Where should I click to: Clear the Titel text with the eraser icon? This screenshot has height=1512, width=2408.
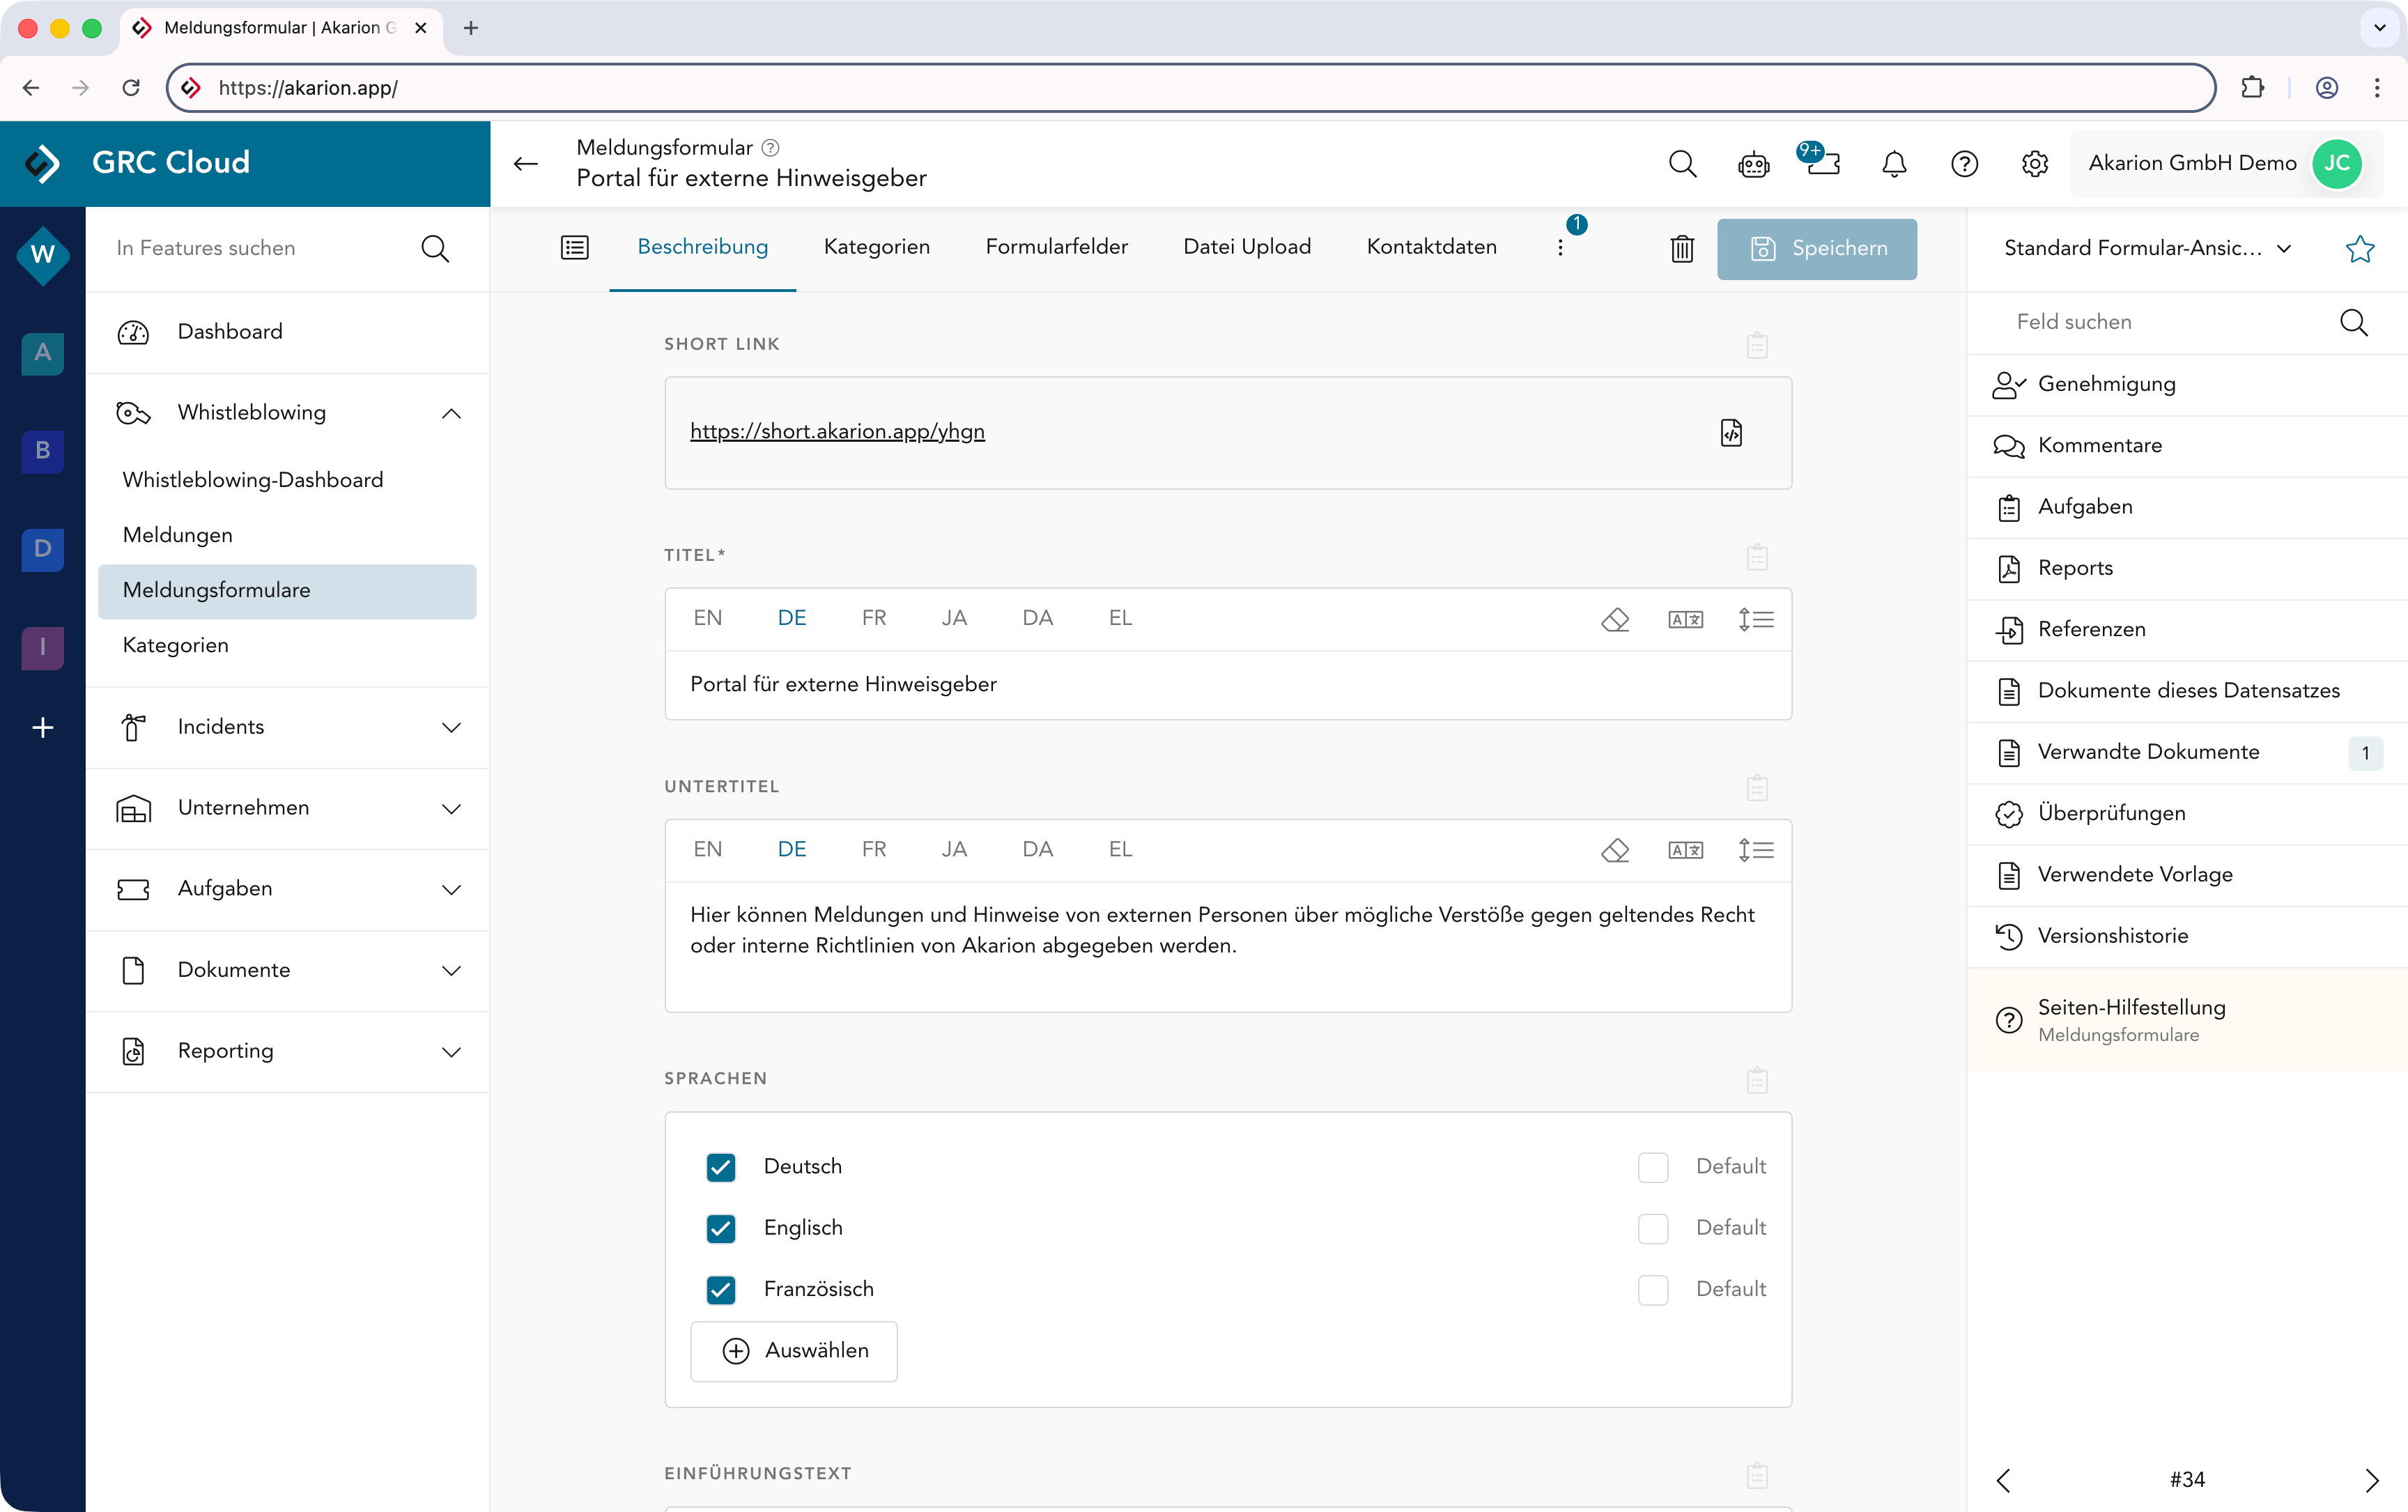pos(1615,620)
